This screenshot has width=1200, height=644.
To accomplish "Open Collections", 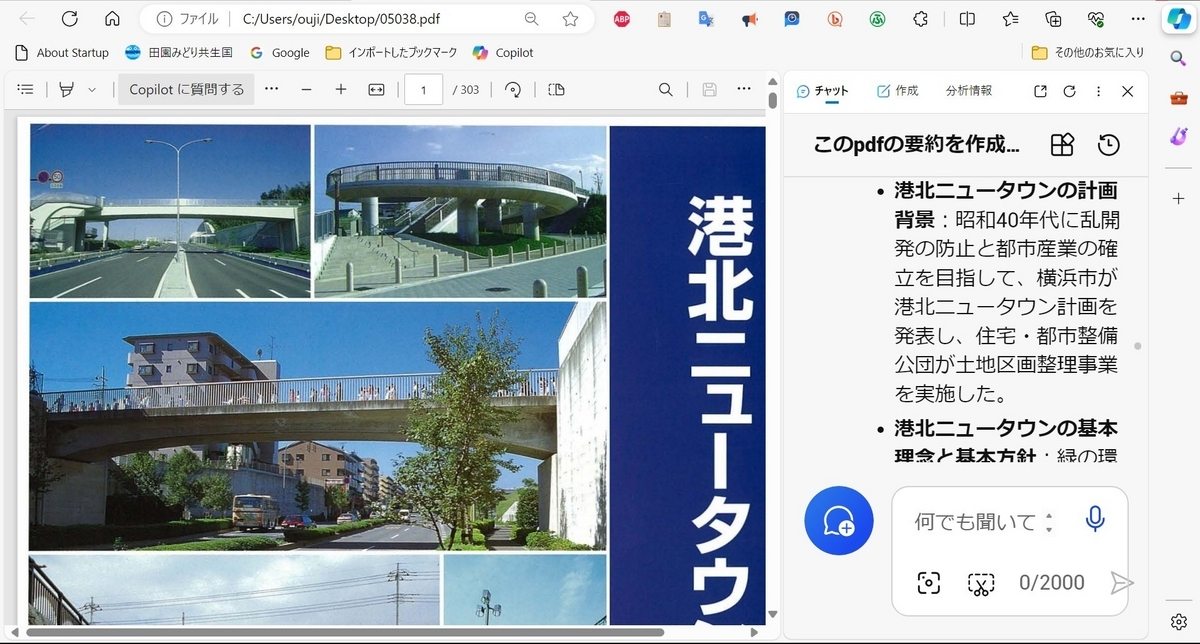I will (1053, 19).
